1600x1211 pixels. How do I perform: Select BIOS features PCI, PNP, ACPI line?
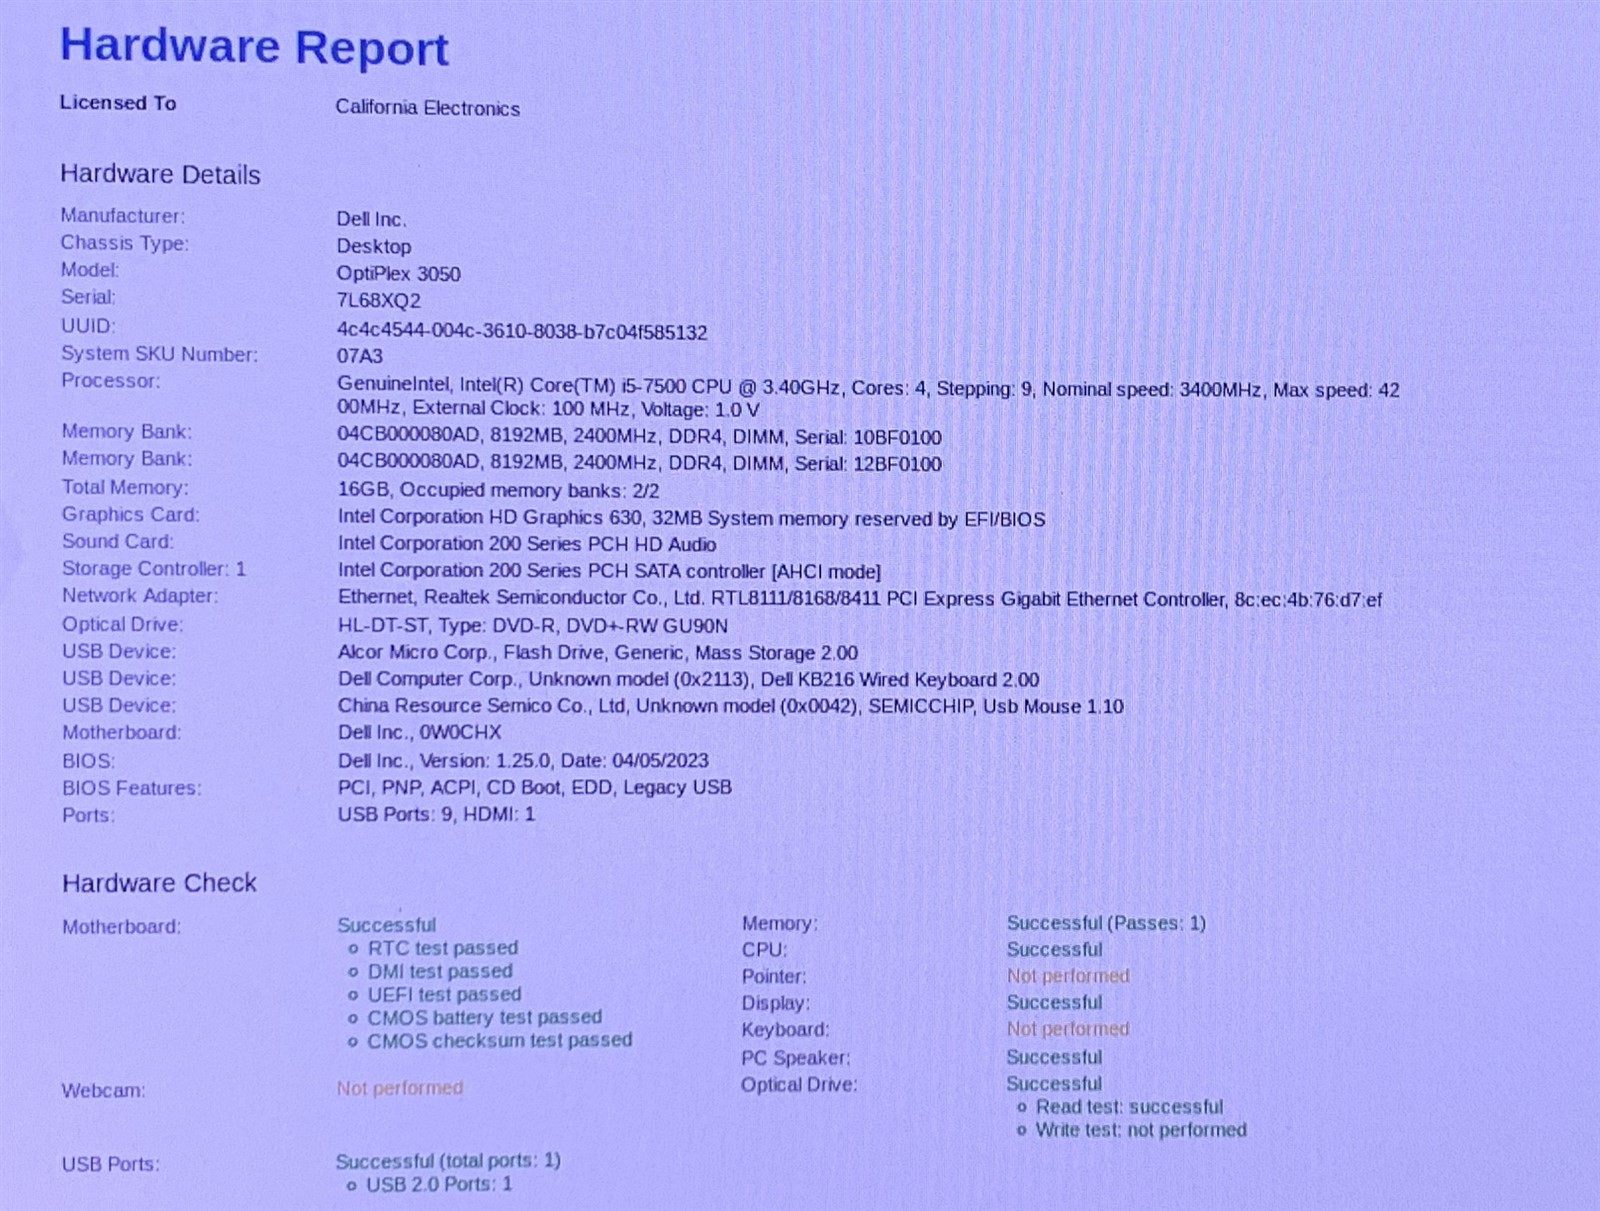534,788
